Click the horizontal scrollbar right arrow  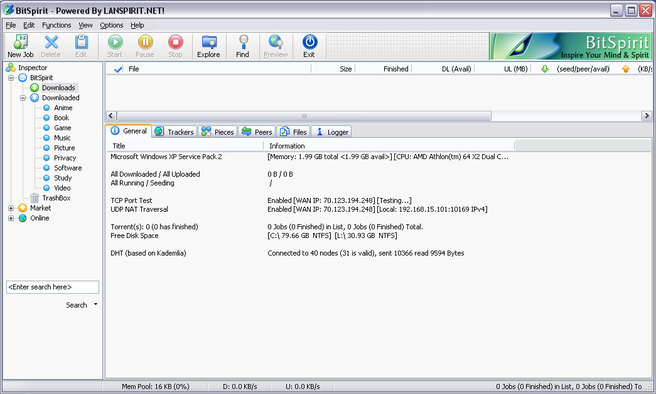(x=646, y=116)
